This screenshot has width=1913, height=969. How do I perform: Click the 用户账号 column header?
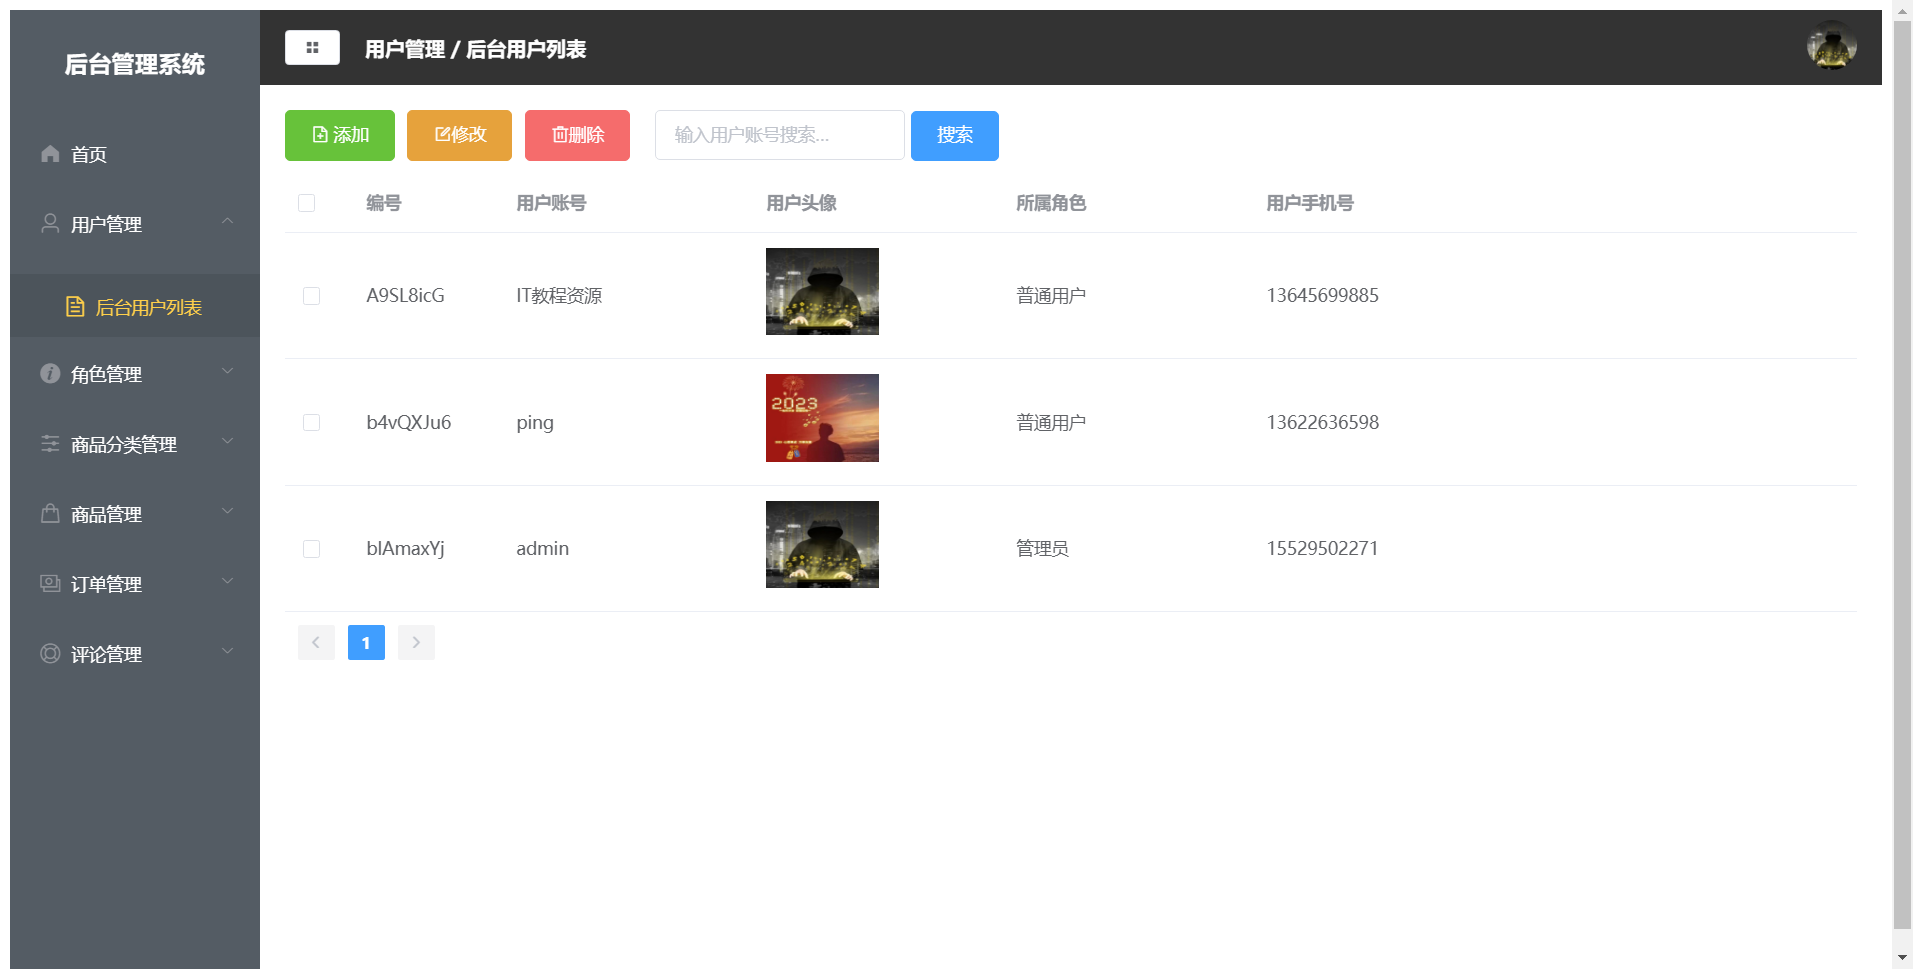coord(551,203)
